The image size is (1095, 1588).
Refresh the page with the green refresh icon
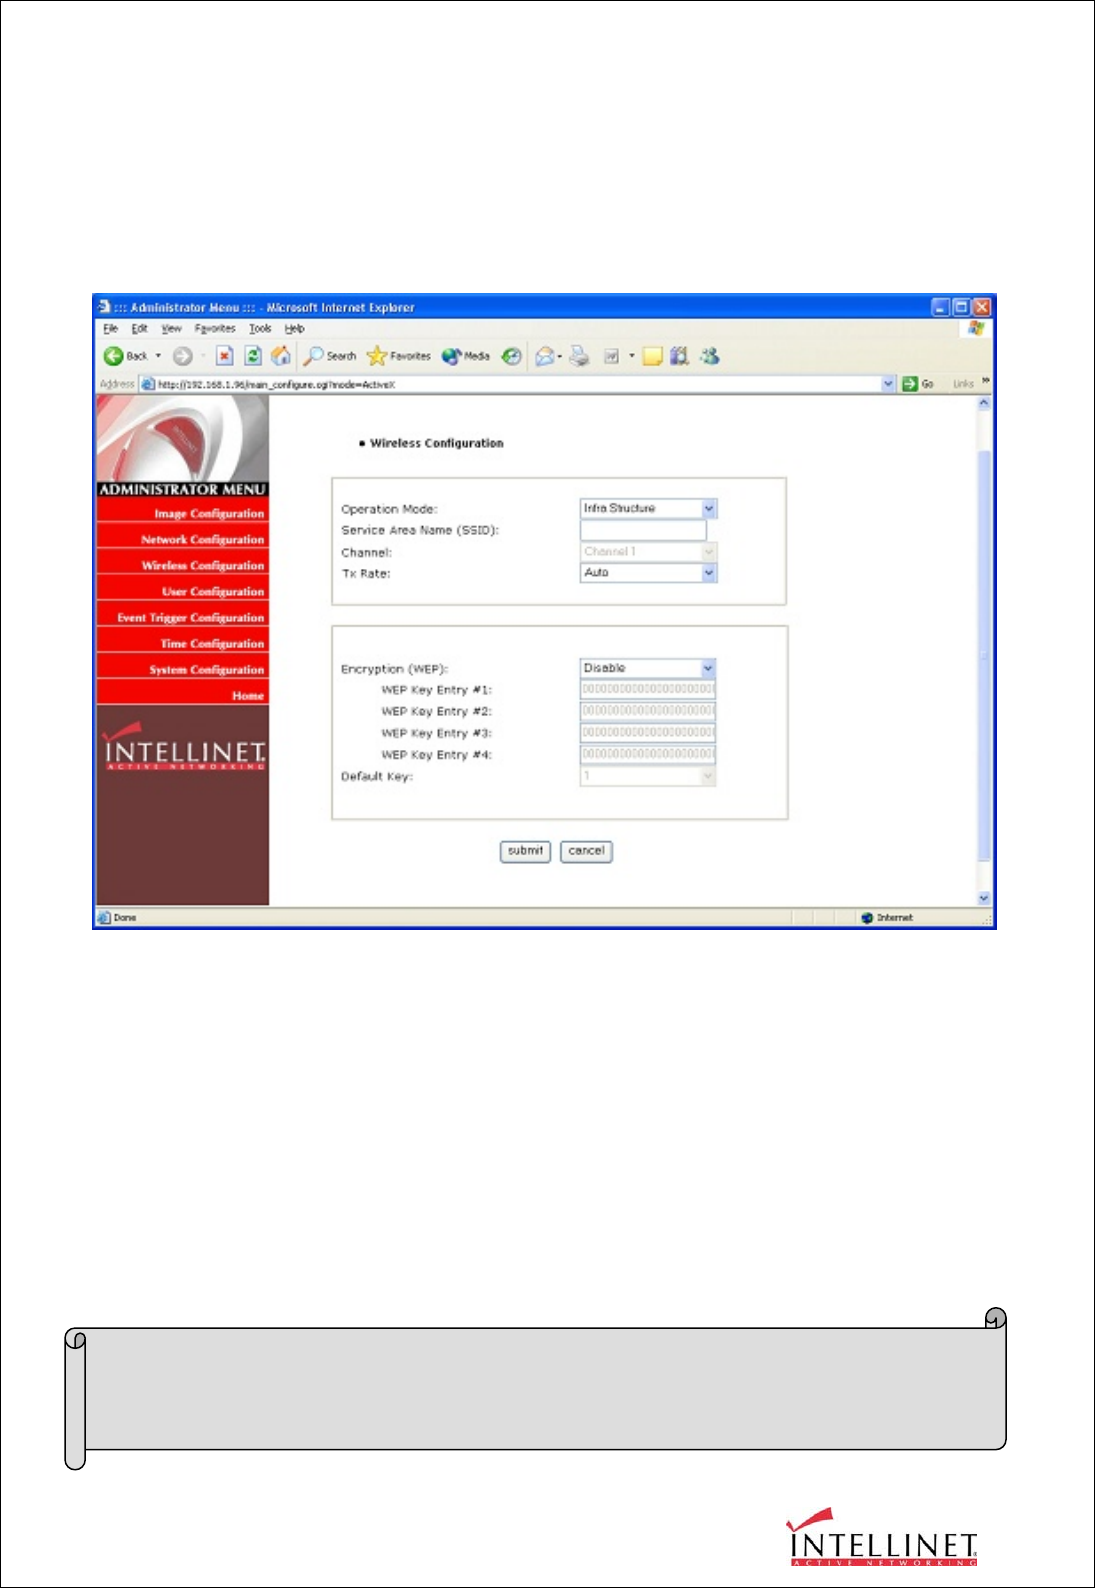click(253, 356)
